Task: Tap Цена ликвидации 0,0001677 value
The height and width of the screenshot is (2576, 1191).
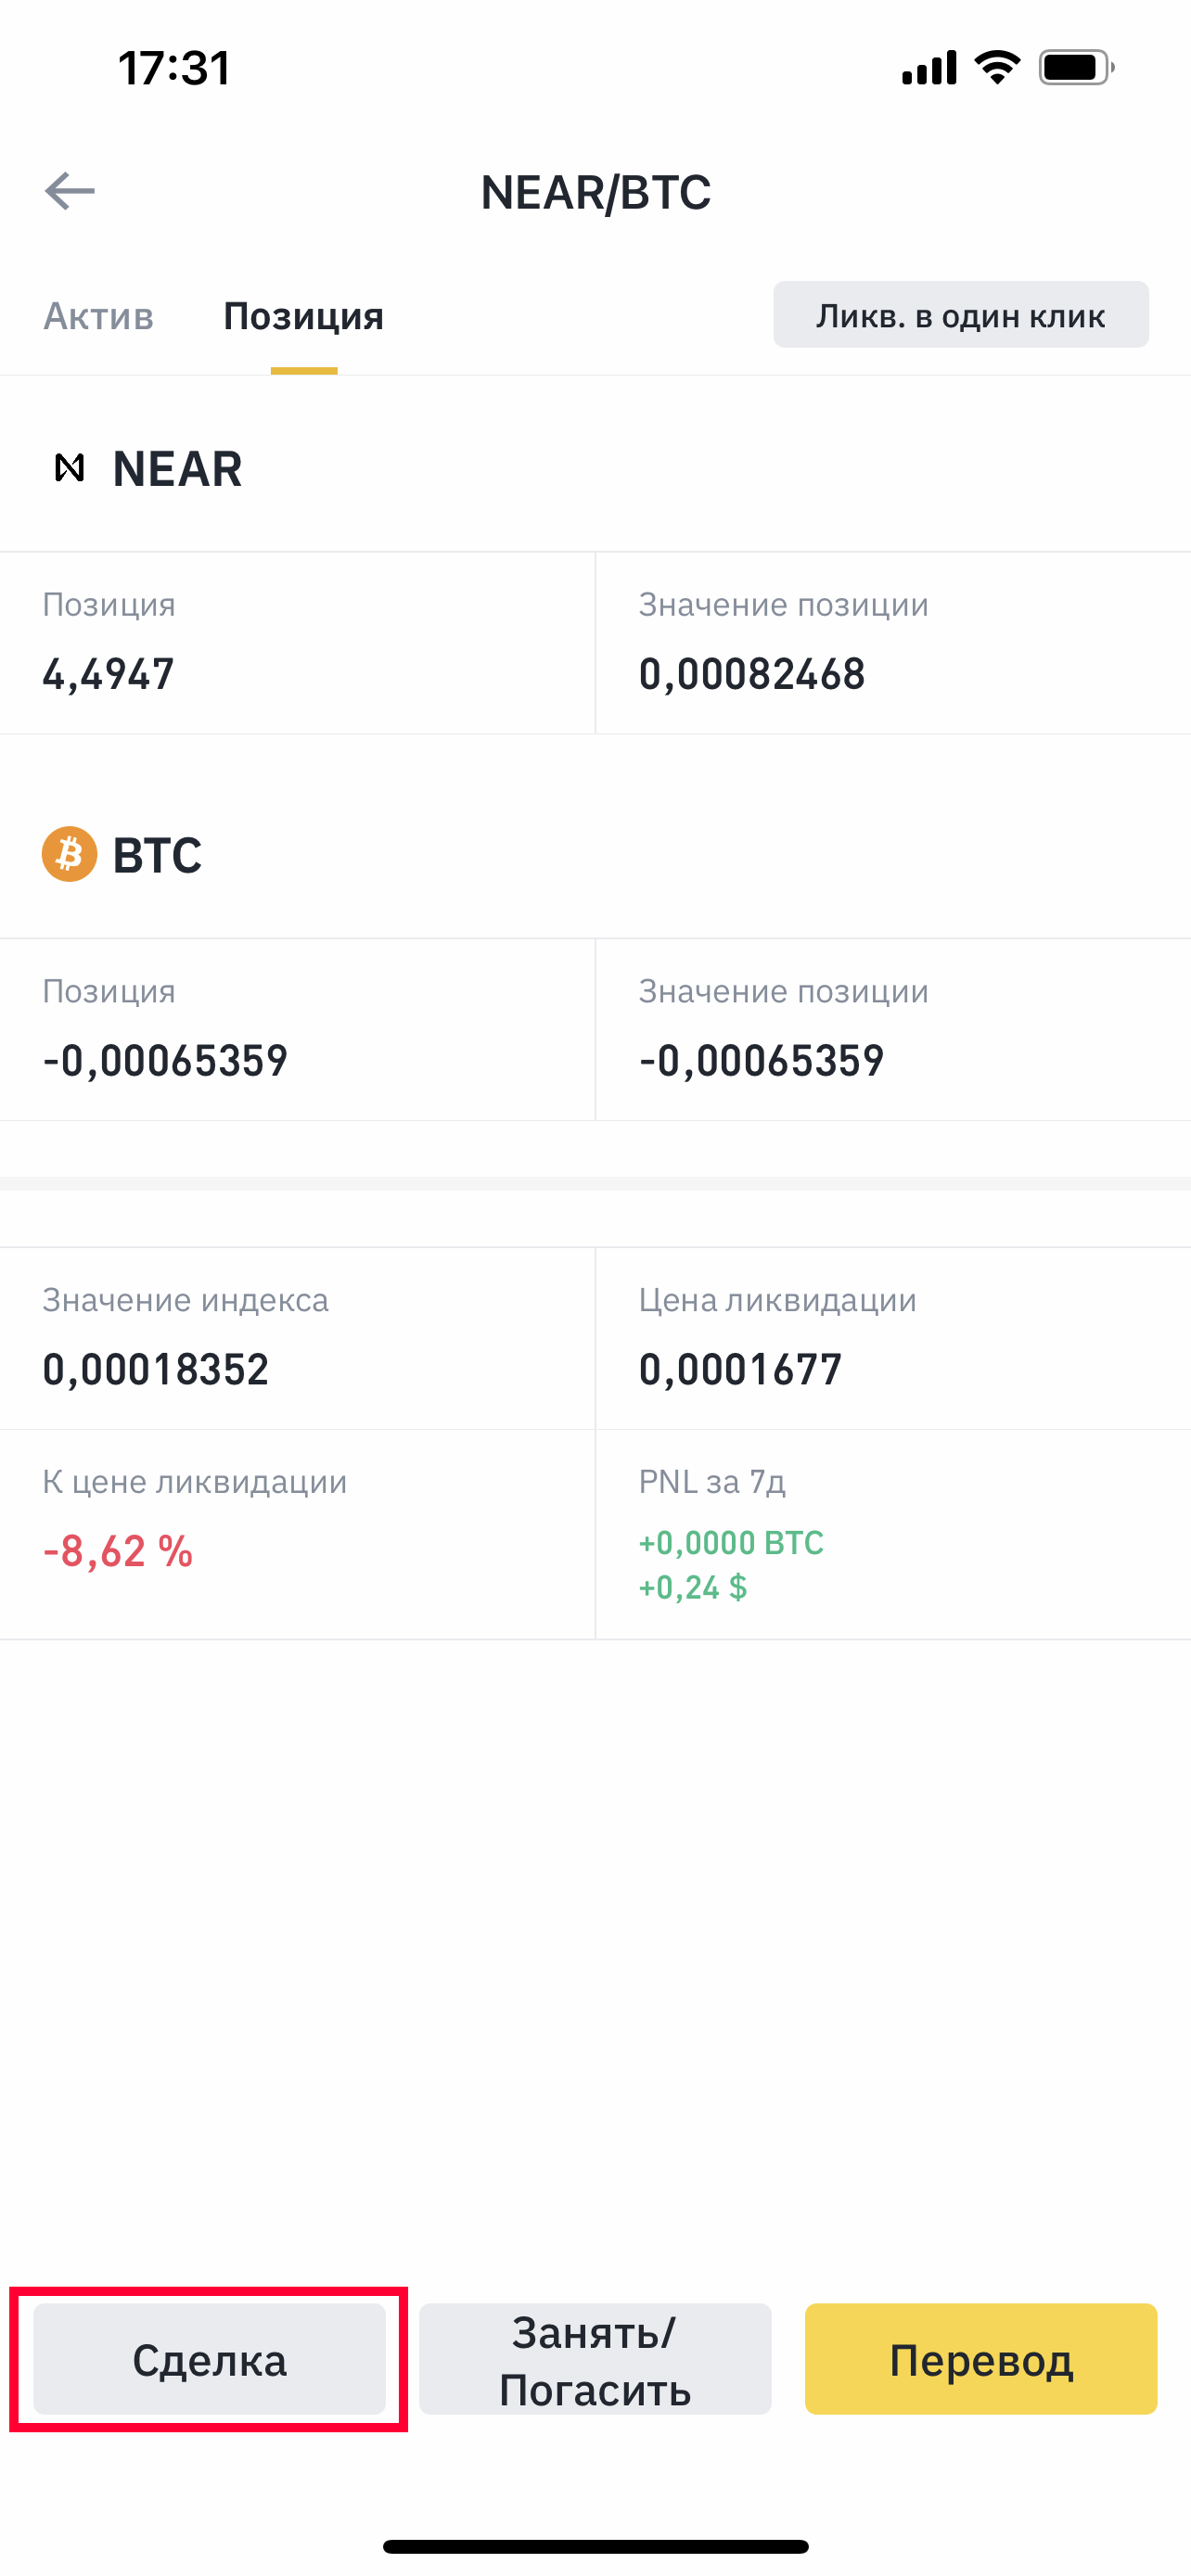Action: (x=740, y=1369)
